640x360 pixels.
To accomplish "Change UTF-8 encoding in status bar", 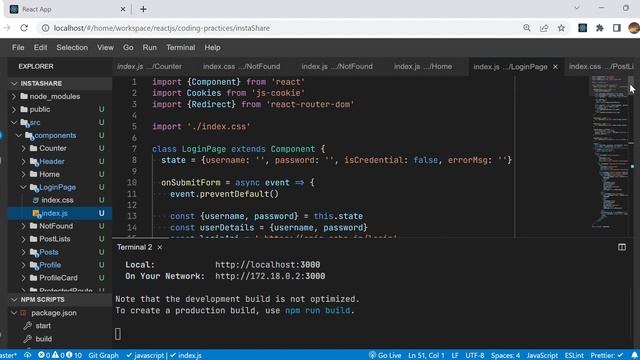I will (x=475, y=355).
